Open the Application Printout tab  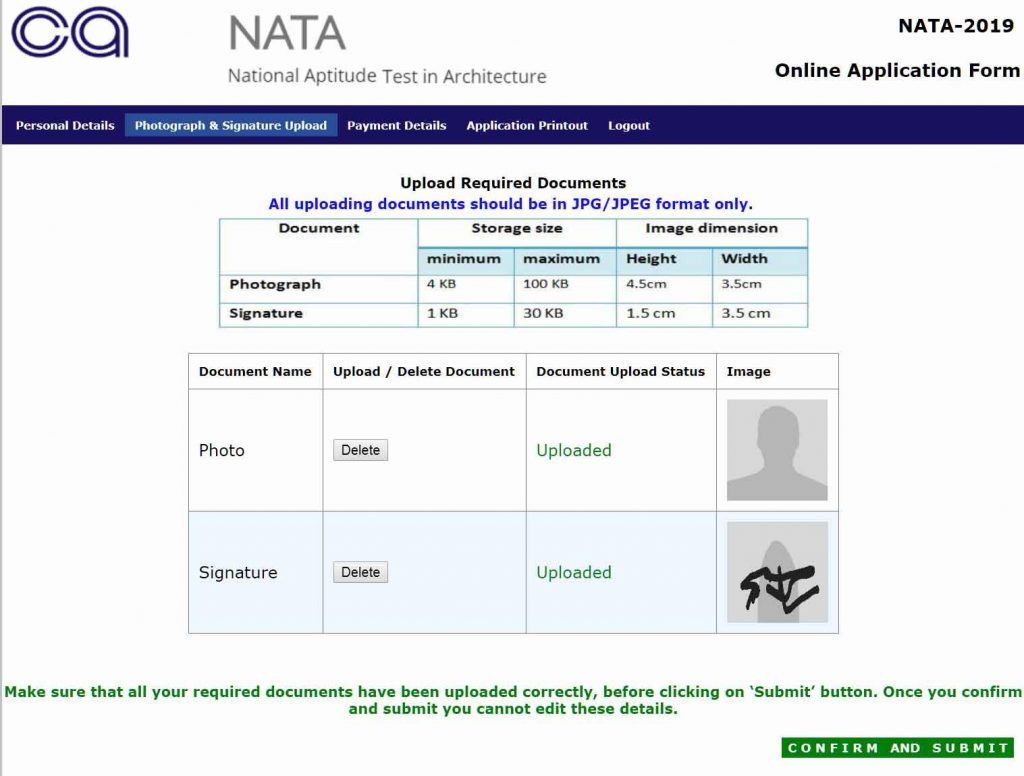pyautogui.click(x=527, y=125)
